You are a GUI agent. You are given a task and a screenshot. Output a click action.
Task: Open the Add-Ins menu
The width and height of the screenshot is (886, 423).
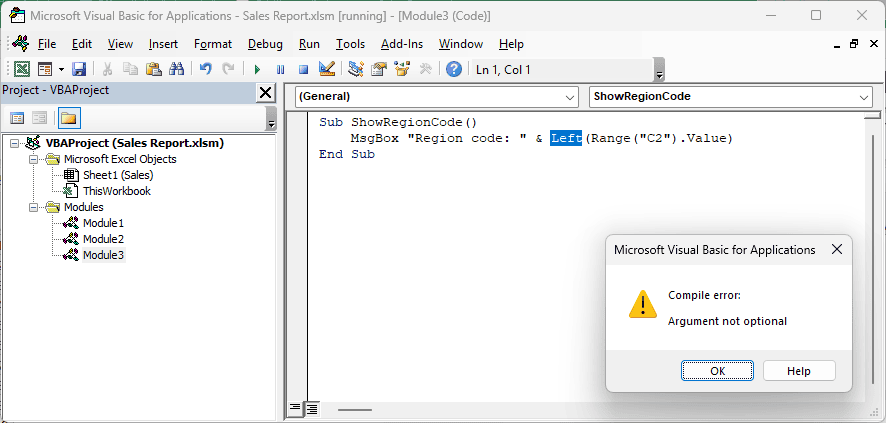(x=402, y=44)
